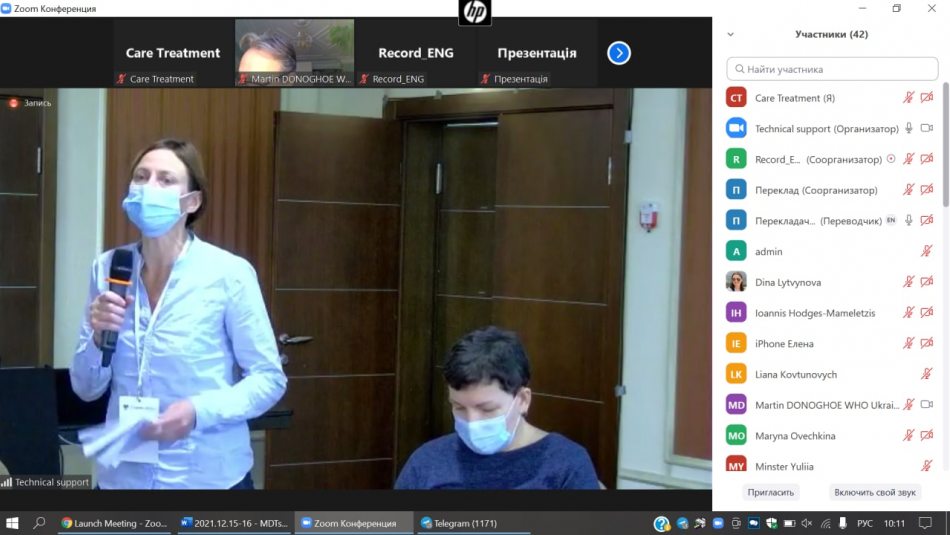Click the next arrow in gallery strip

click(x=619, y=53)
